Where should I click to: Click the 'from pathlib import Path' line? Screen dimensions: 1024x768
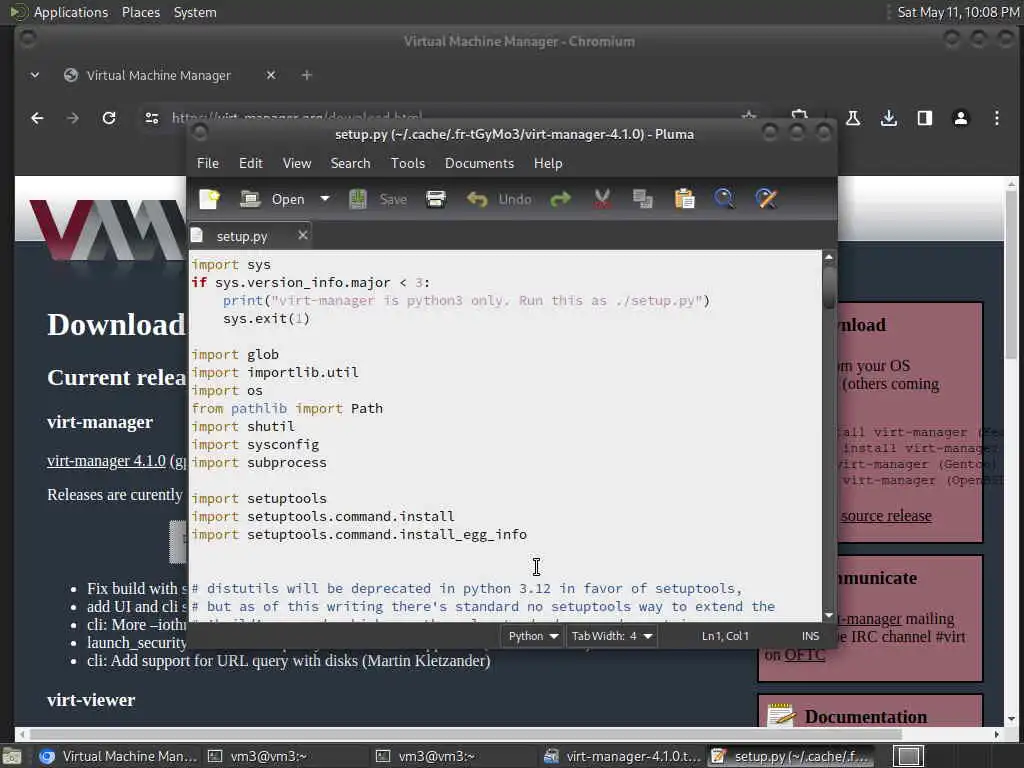click(287, 409)
